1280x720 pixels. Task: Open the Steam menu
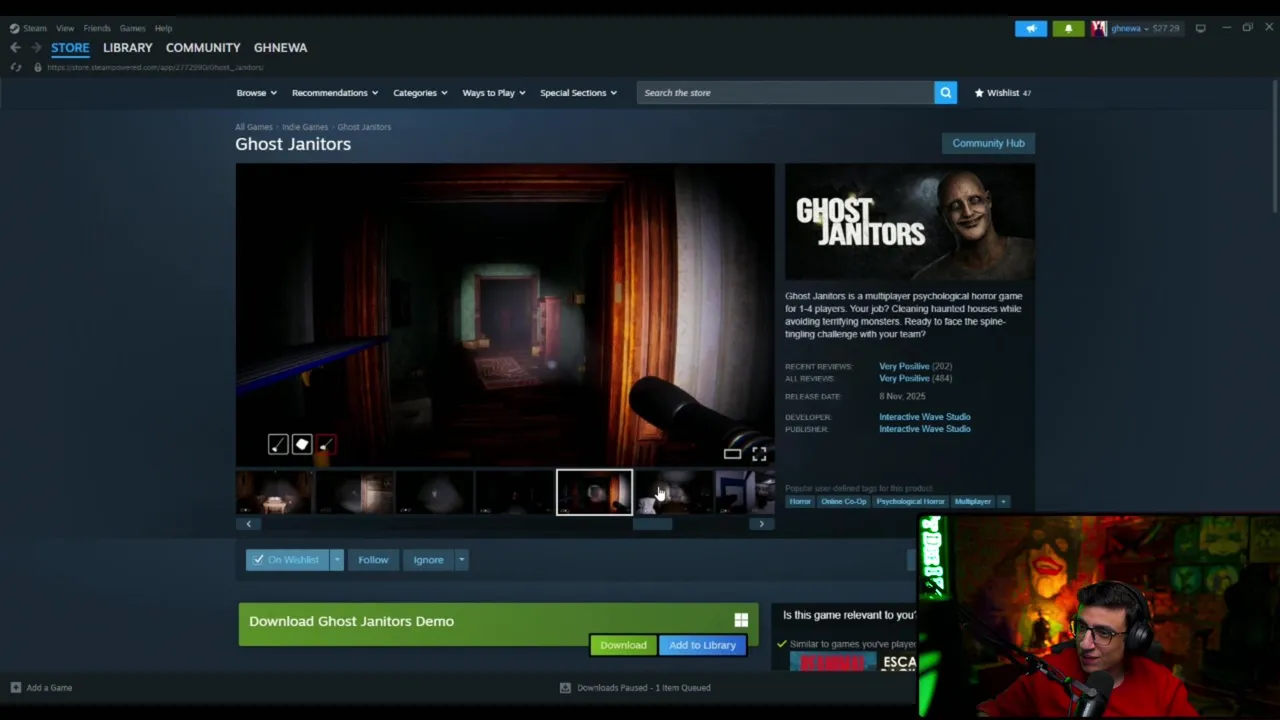(35, 28)
